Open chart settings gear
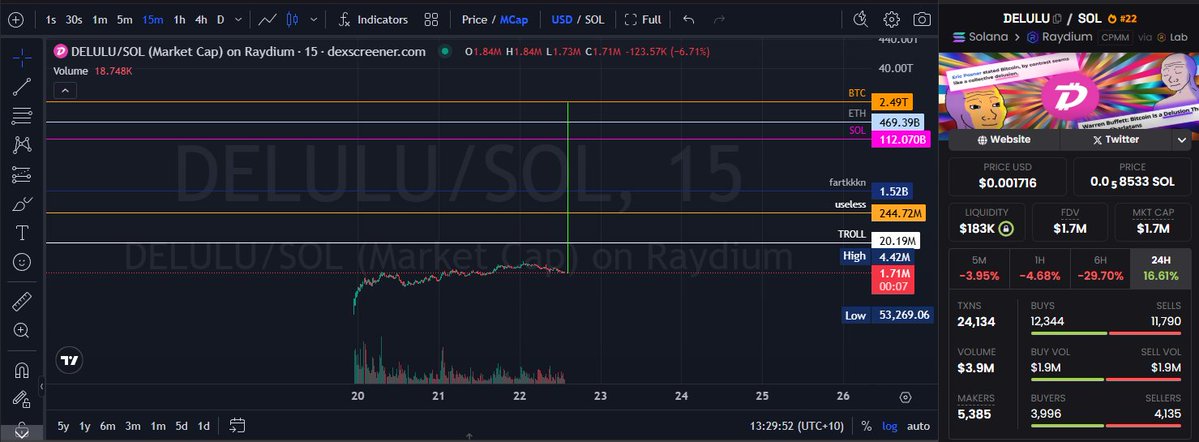Viewport: 1199px width, 442px height. 892,19
